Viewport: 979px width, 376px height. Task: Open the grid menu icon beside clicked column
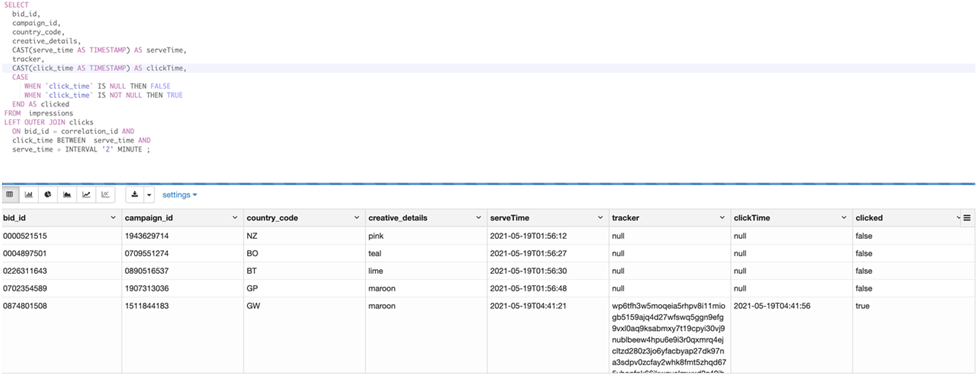tap(967, 218)
